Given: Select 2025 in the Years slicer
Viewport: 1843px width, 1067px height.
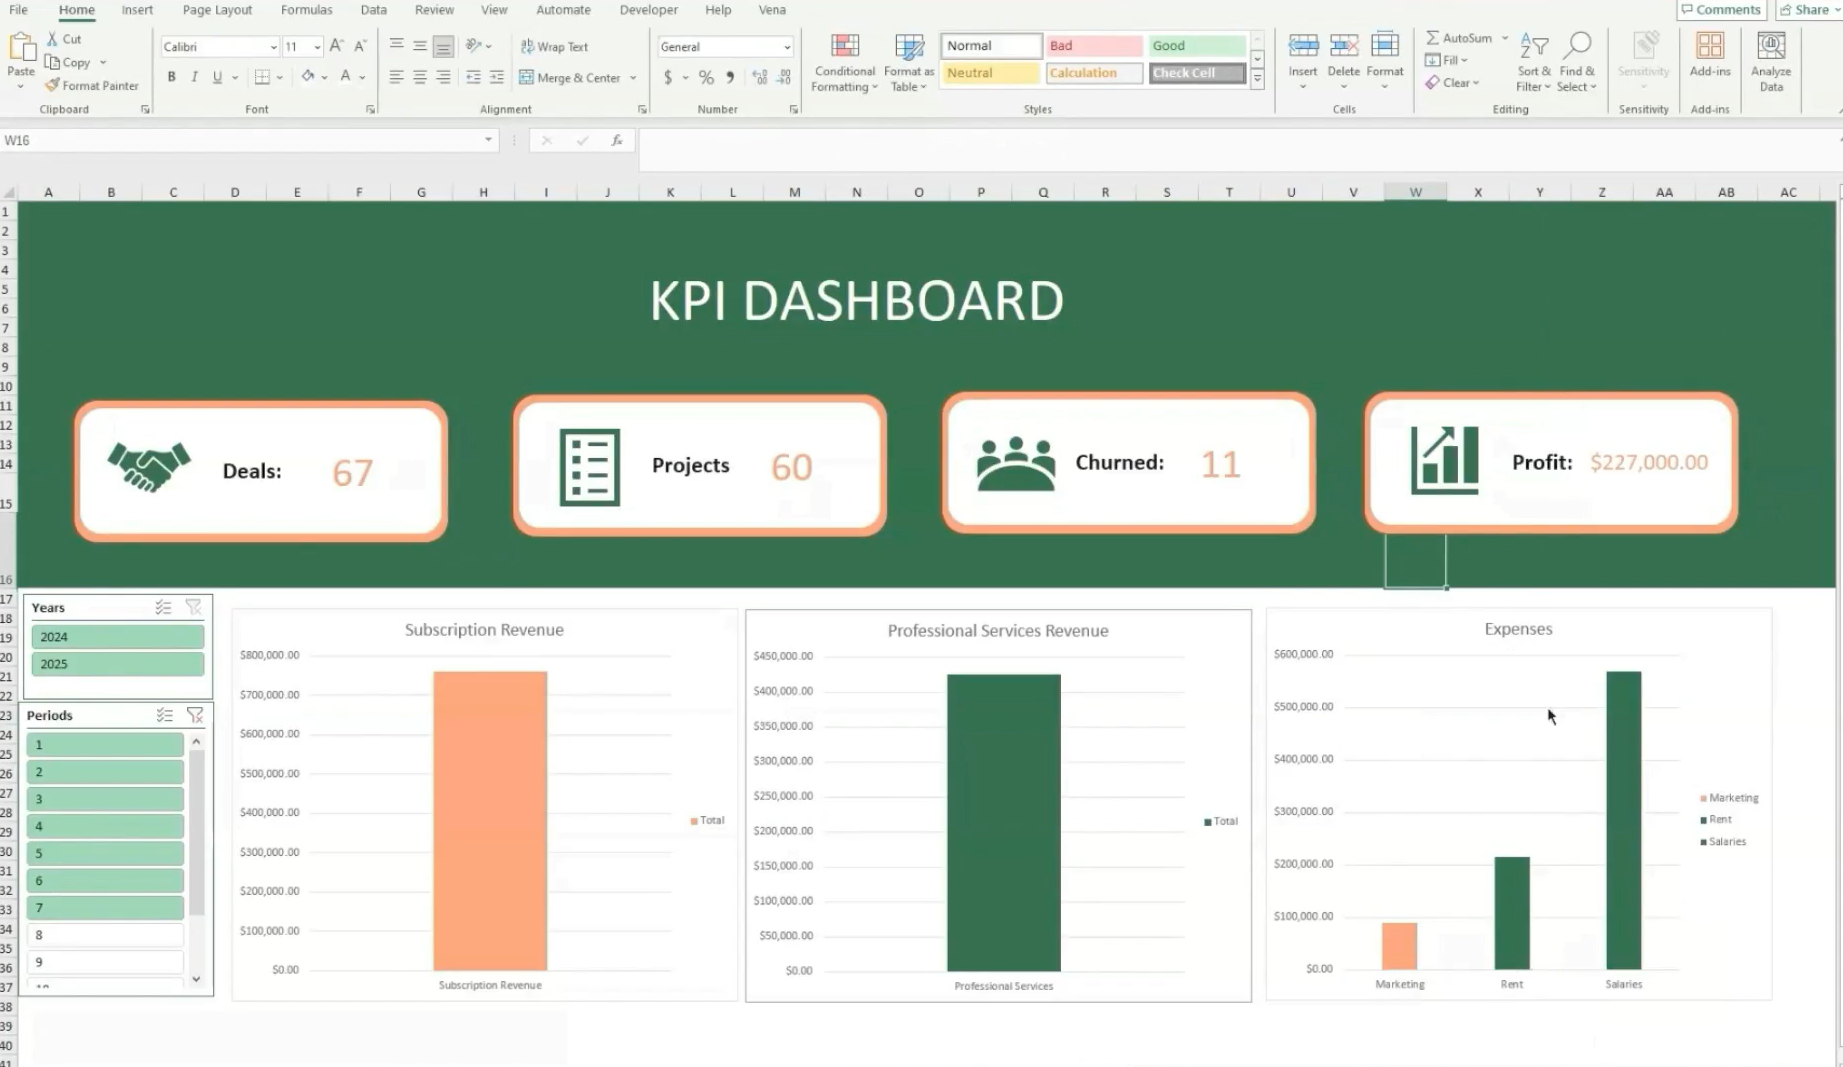Looking at the screenshot, I should tap(117, 663).
